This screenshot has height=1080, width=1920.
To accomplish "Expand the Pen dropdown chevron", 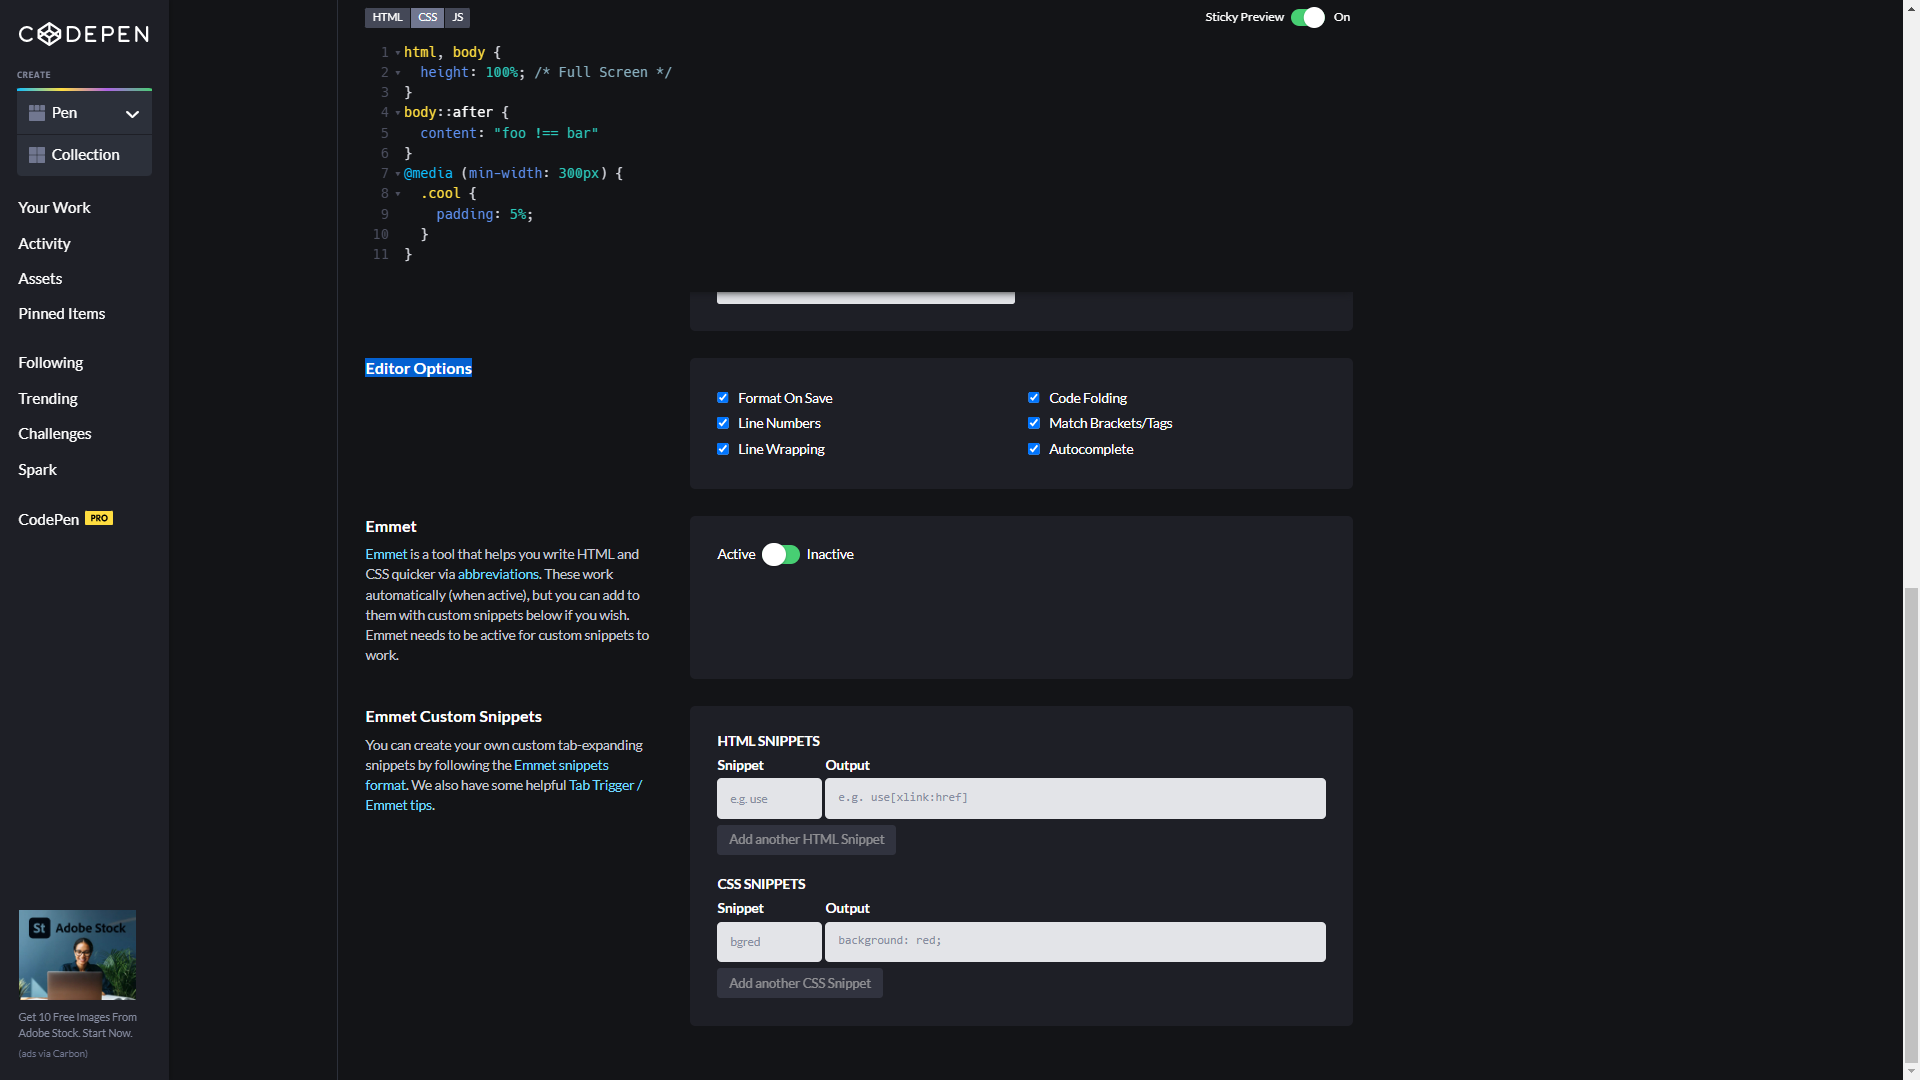I will click(132, 114).
